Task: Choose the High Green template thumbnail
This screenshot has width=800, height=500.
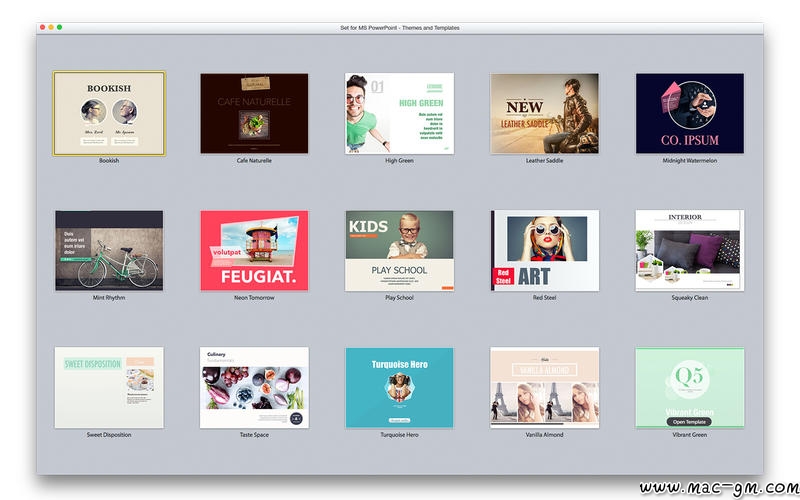Action: (x=399, y=113)
